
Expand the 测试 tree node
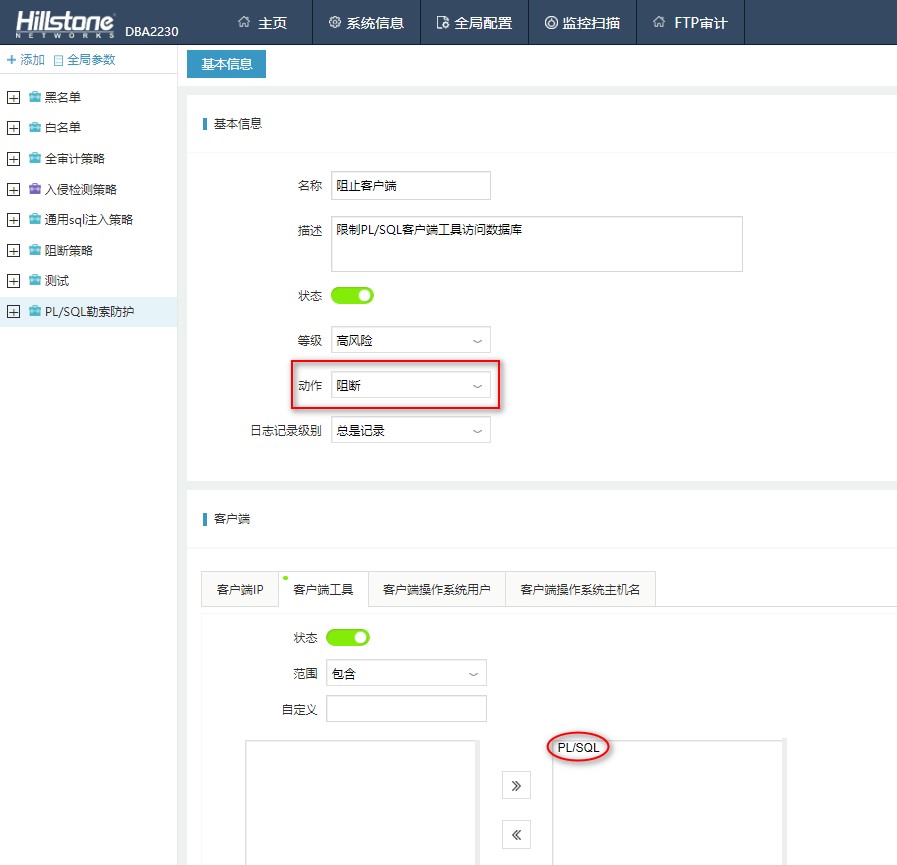click(x=13, y=281)
